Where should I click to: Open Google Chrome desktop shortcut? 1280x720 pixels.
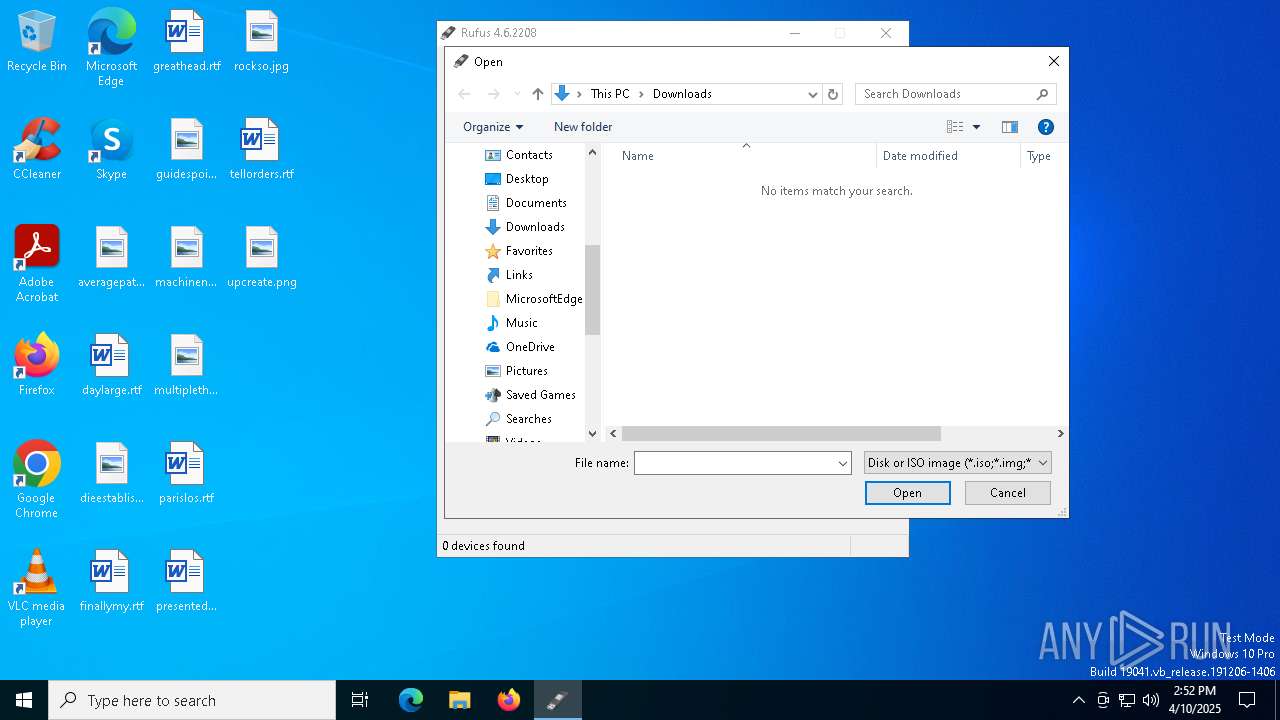click(36, 480)
